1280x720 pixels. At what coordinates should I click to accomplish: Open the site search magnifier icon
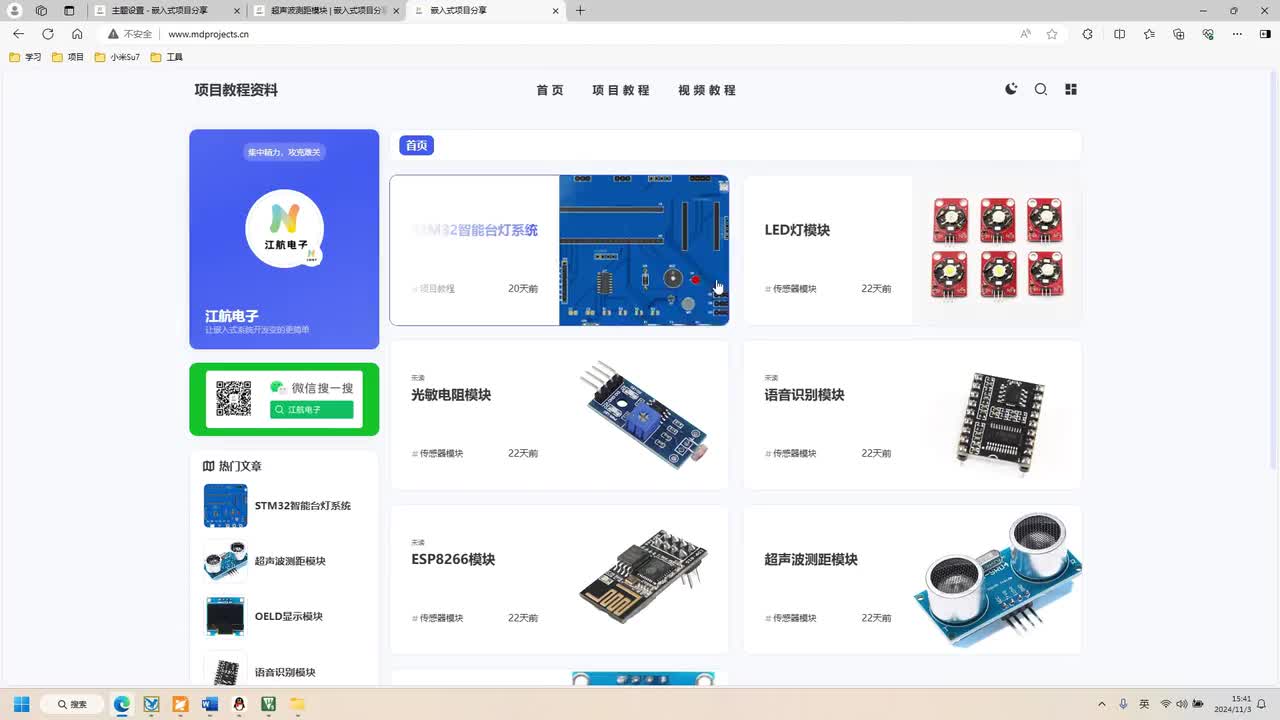[x=1041, y=89]
